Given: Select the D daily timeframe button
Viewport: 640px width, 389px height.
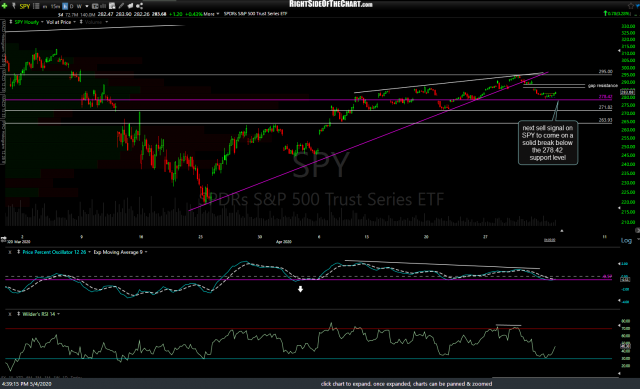Looking at the screenshot, I should point(71,6).
